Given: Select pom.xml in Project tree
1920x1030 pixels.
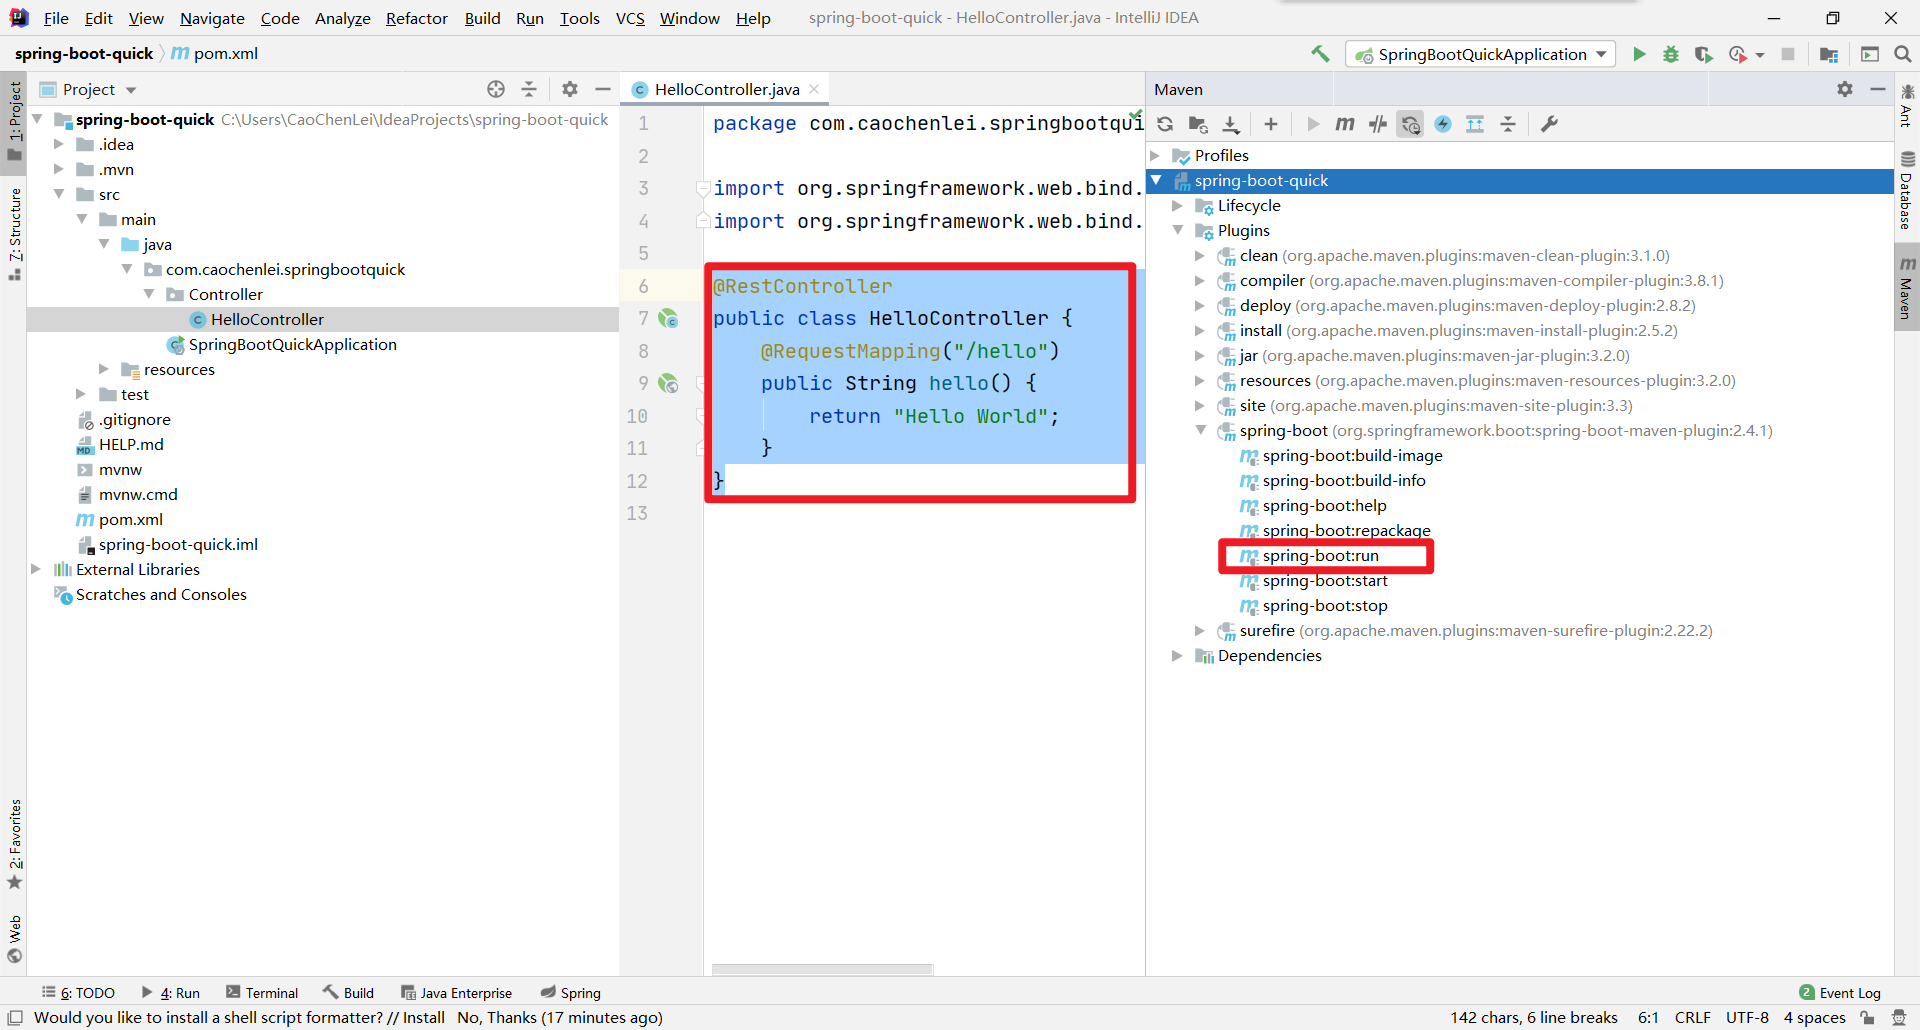Looking at the screenshot, I should pos(130,519).
